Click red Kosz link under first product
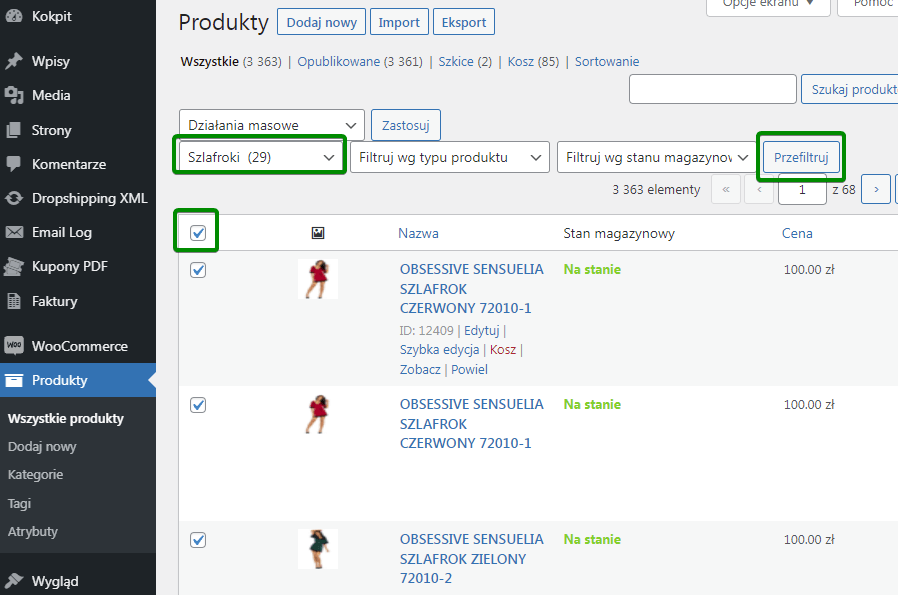This screenshot has height=595, width=898. 503,349
